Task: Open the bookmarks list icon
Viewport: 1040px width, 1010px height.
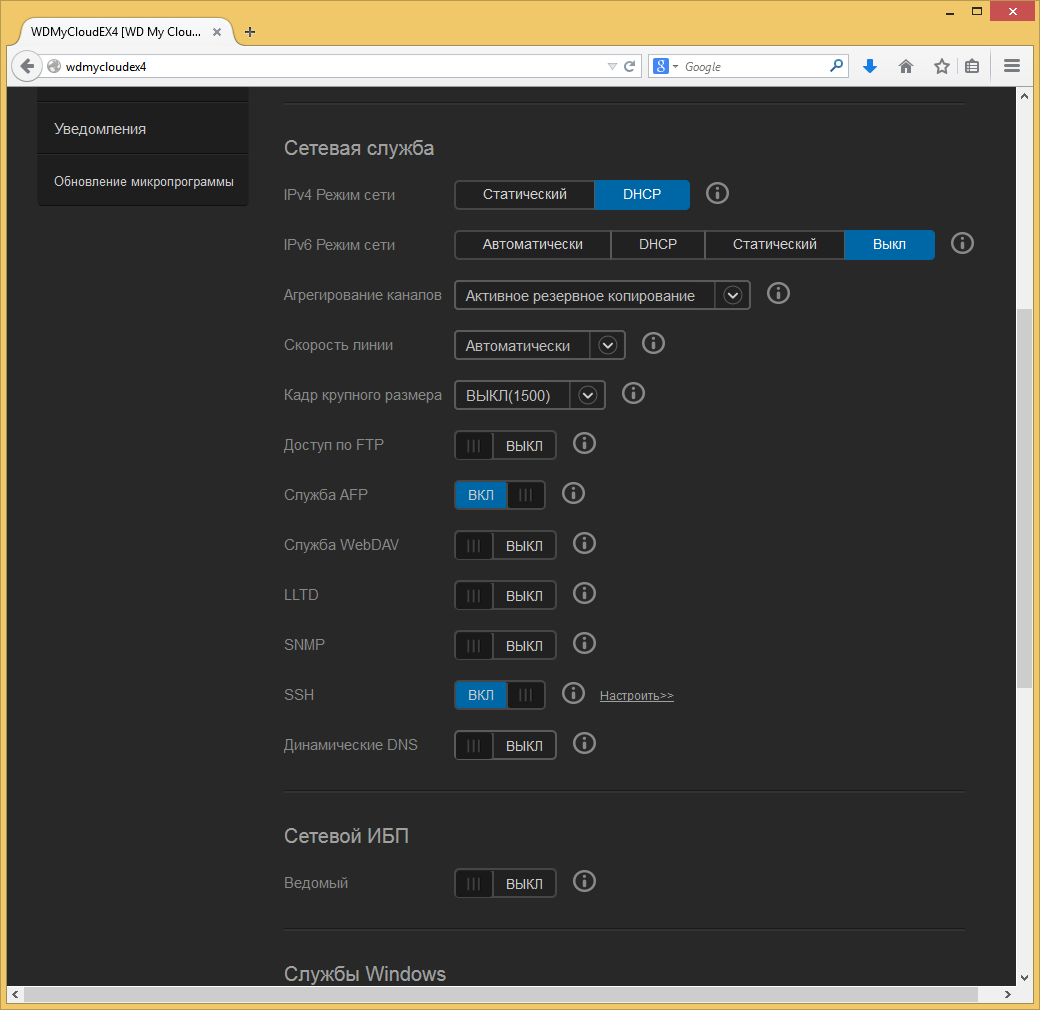Action: (972, 66)
